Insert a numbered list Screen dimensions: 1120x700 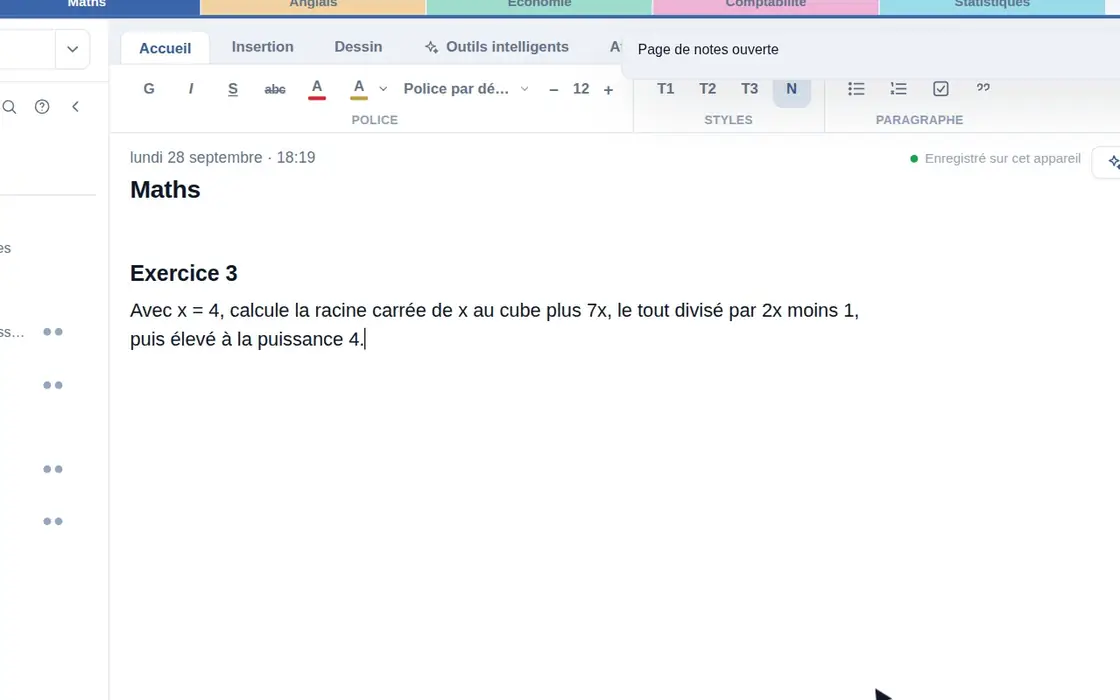tap(898, 89)
